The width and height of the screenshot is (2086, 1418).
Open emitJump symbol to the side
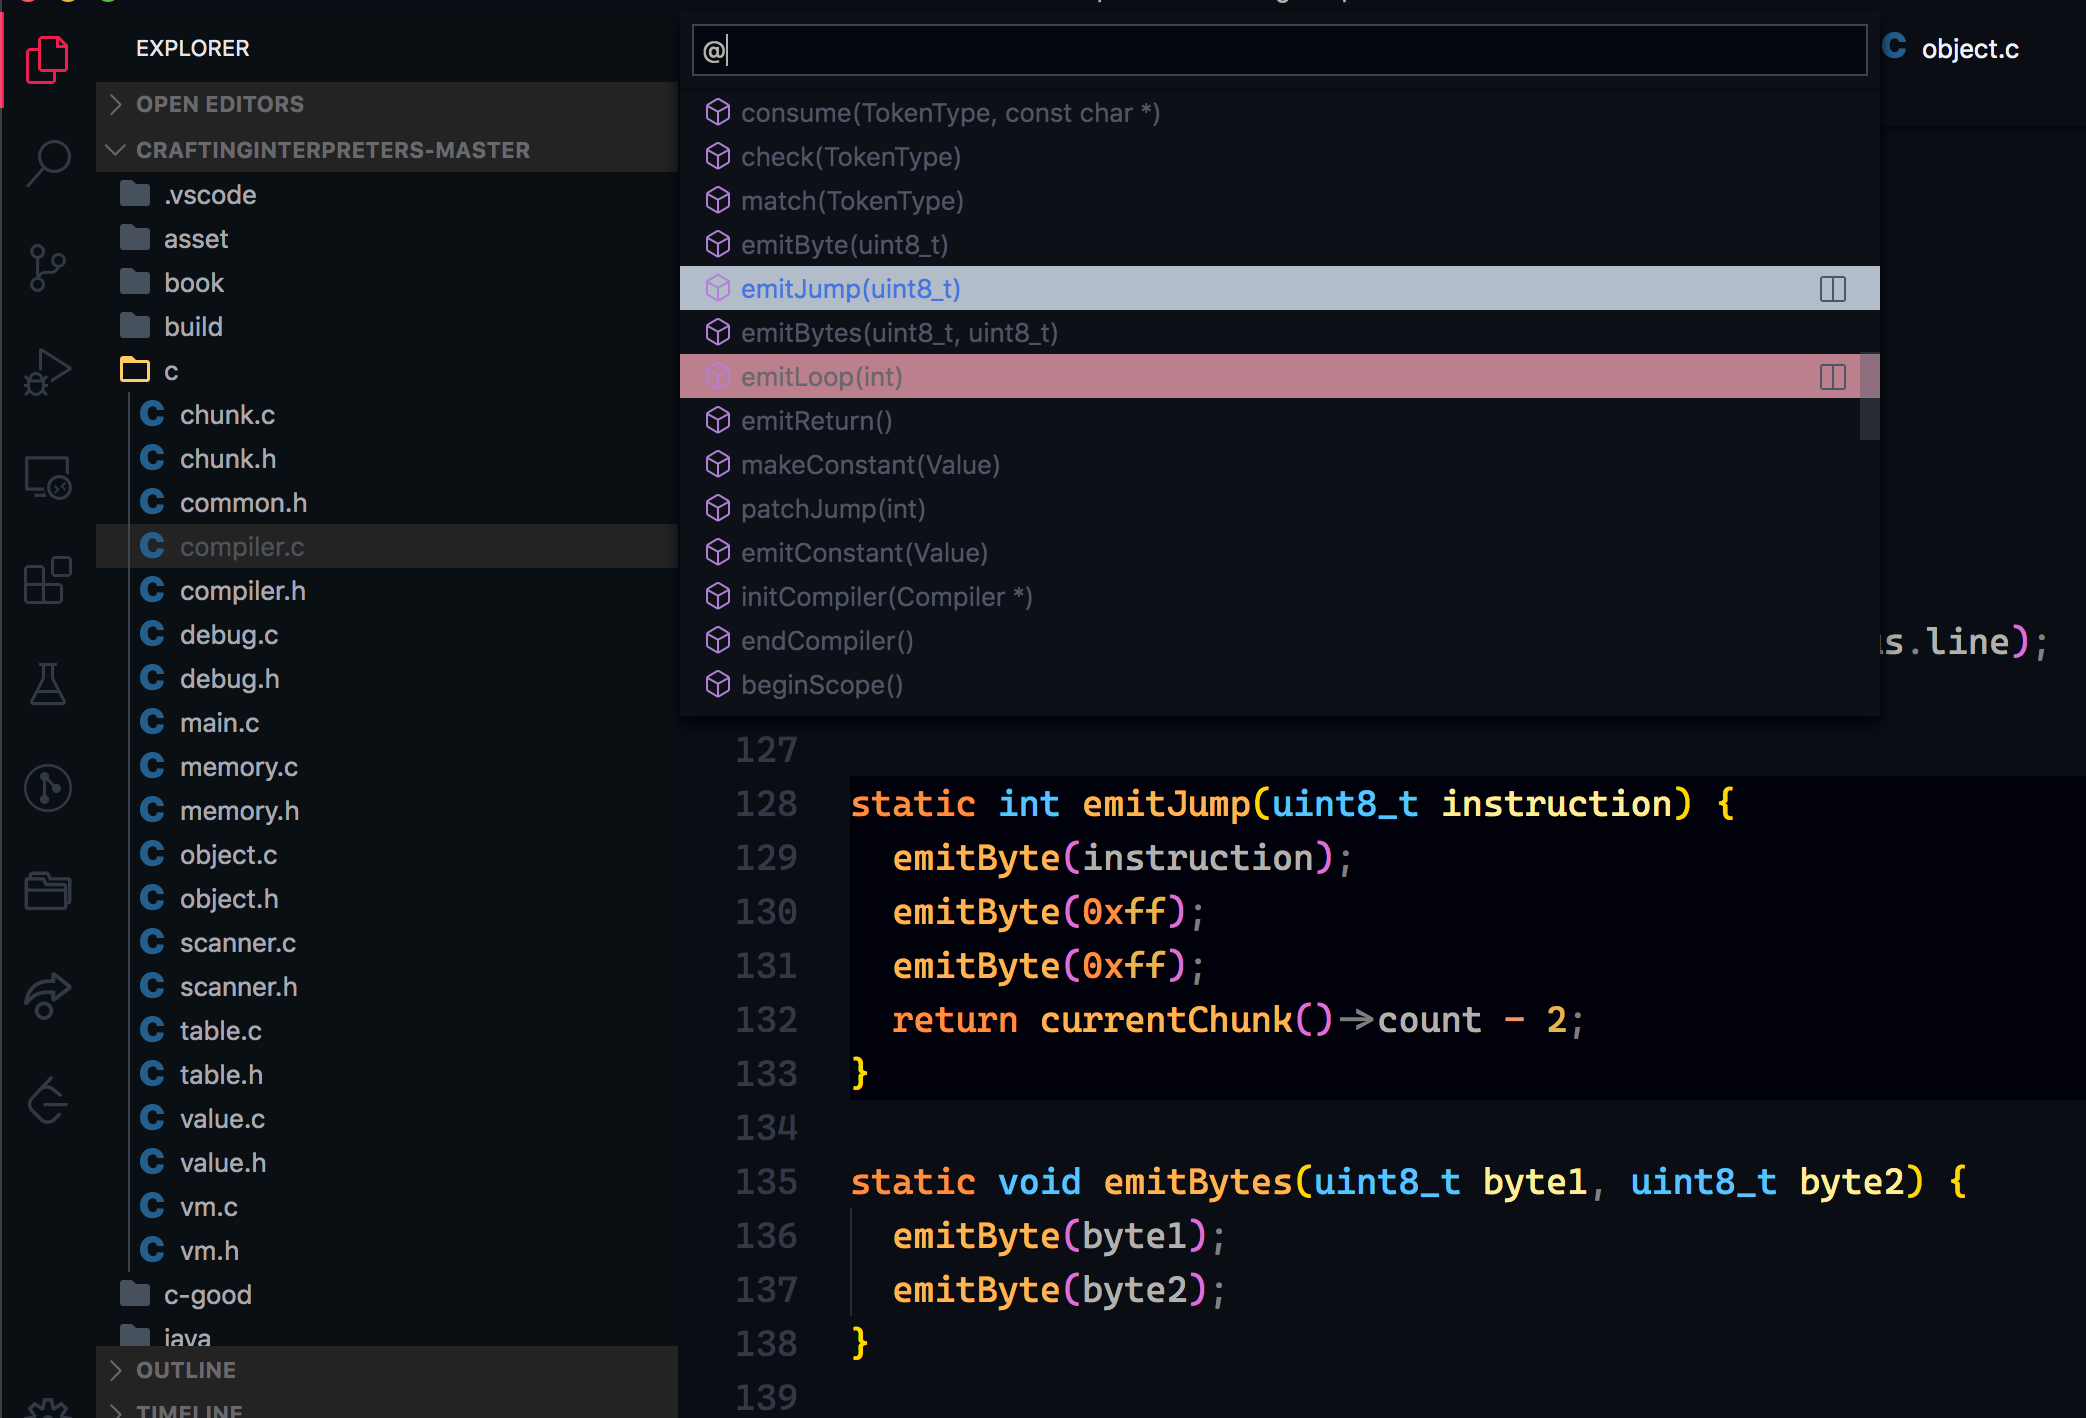pos(1832,289)
